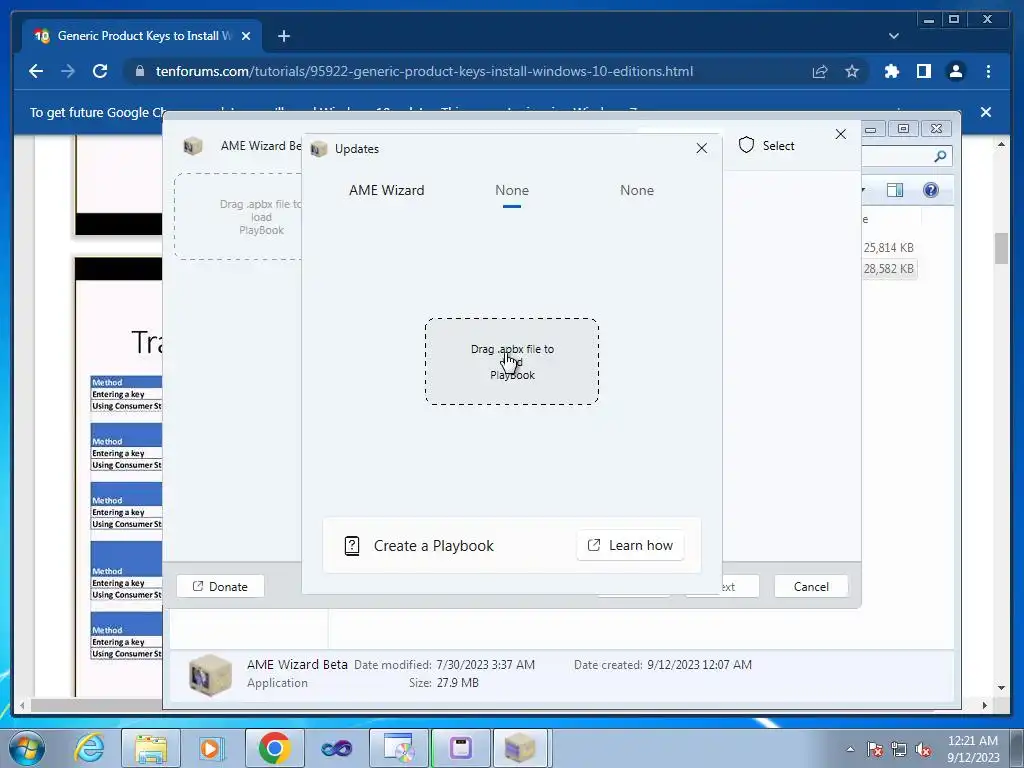Click muted volume tray icon
The width and height of the screenshot is (1024, 768).
click(x=923, y=749)
